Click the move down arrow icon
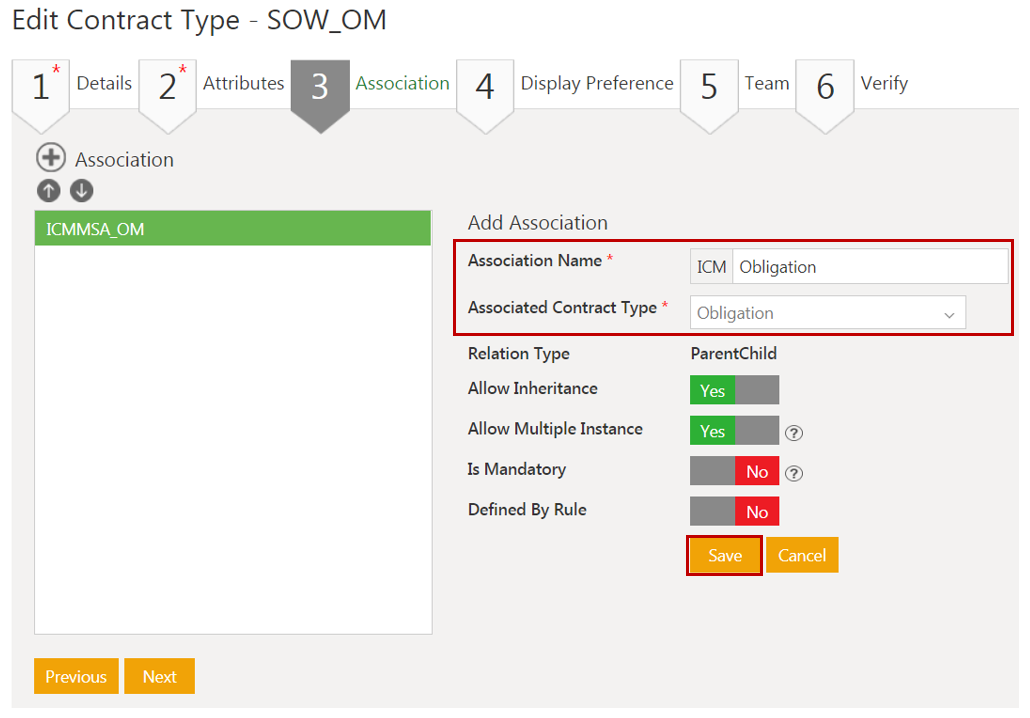The image size is (1030, 718). click(81, 191)
